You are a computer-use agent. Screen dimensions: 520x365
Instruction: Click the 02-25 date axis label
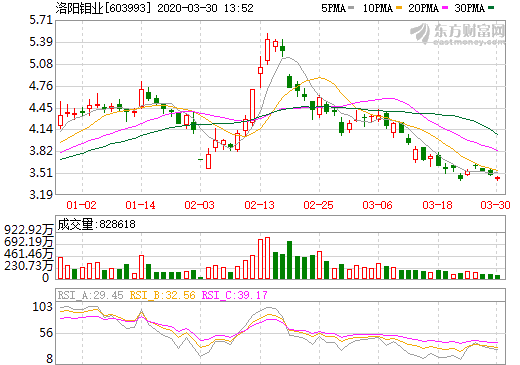pos(318,205)
